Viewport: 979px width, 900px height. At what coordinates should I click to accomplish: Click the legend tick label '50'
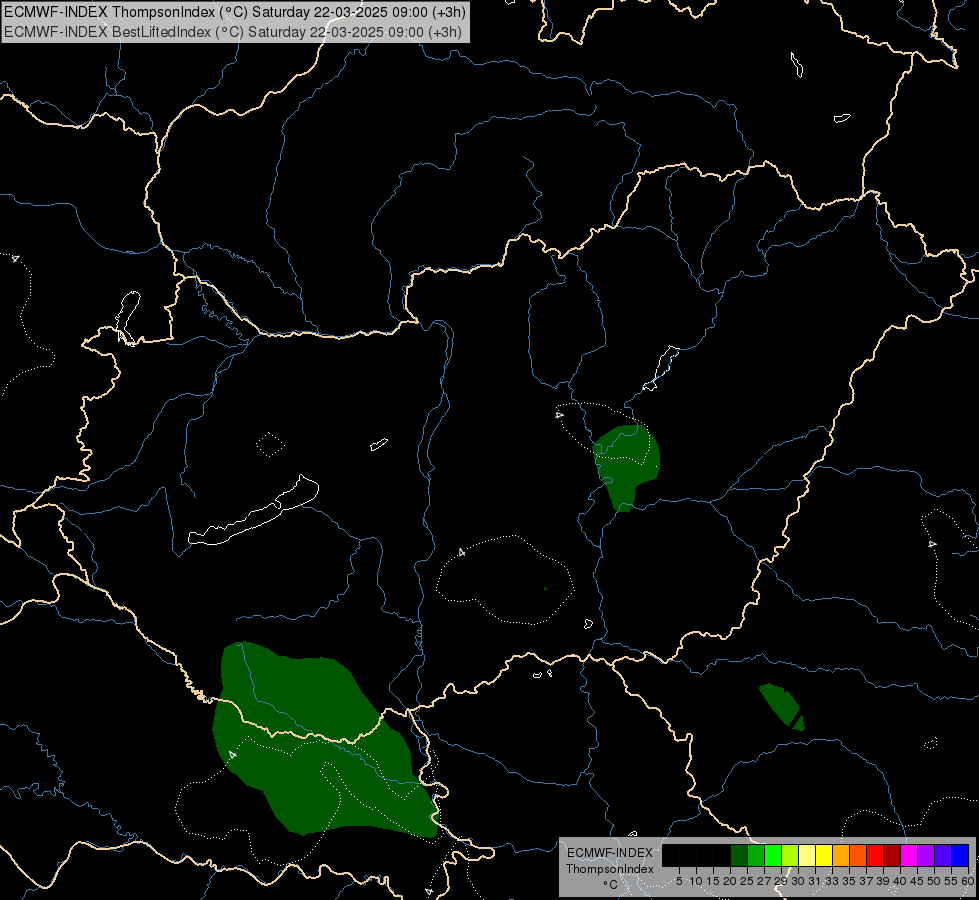[934, 881]
